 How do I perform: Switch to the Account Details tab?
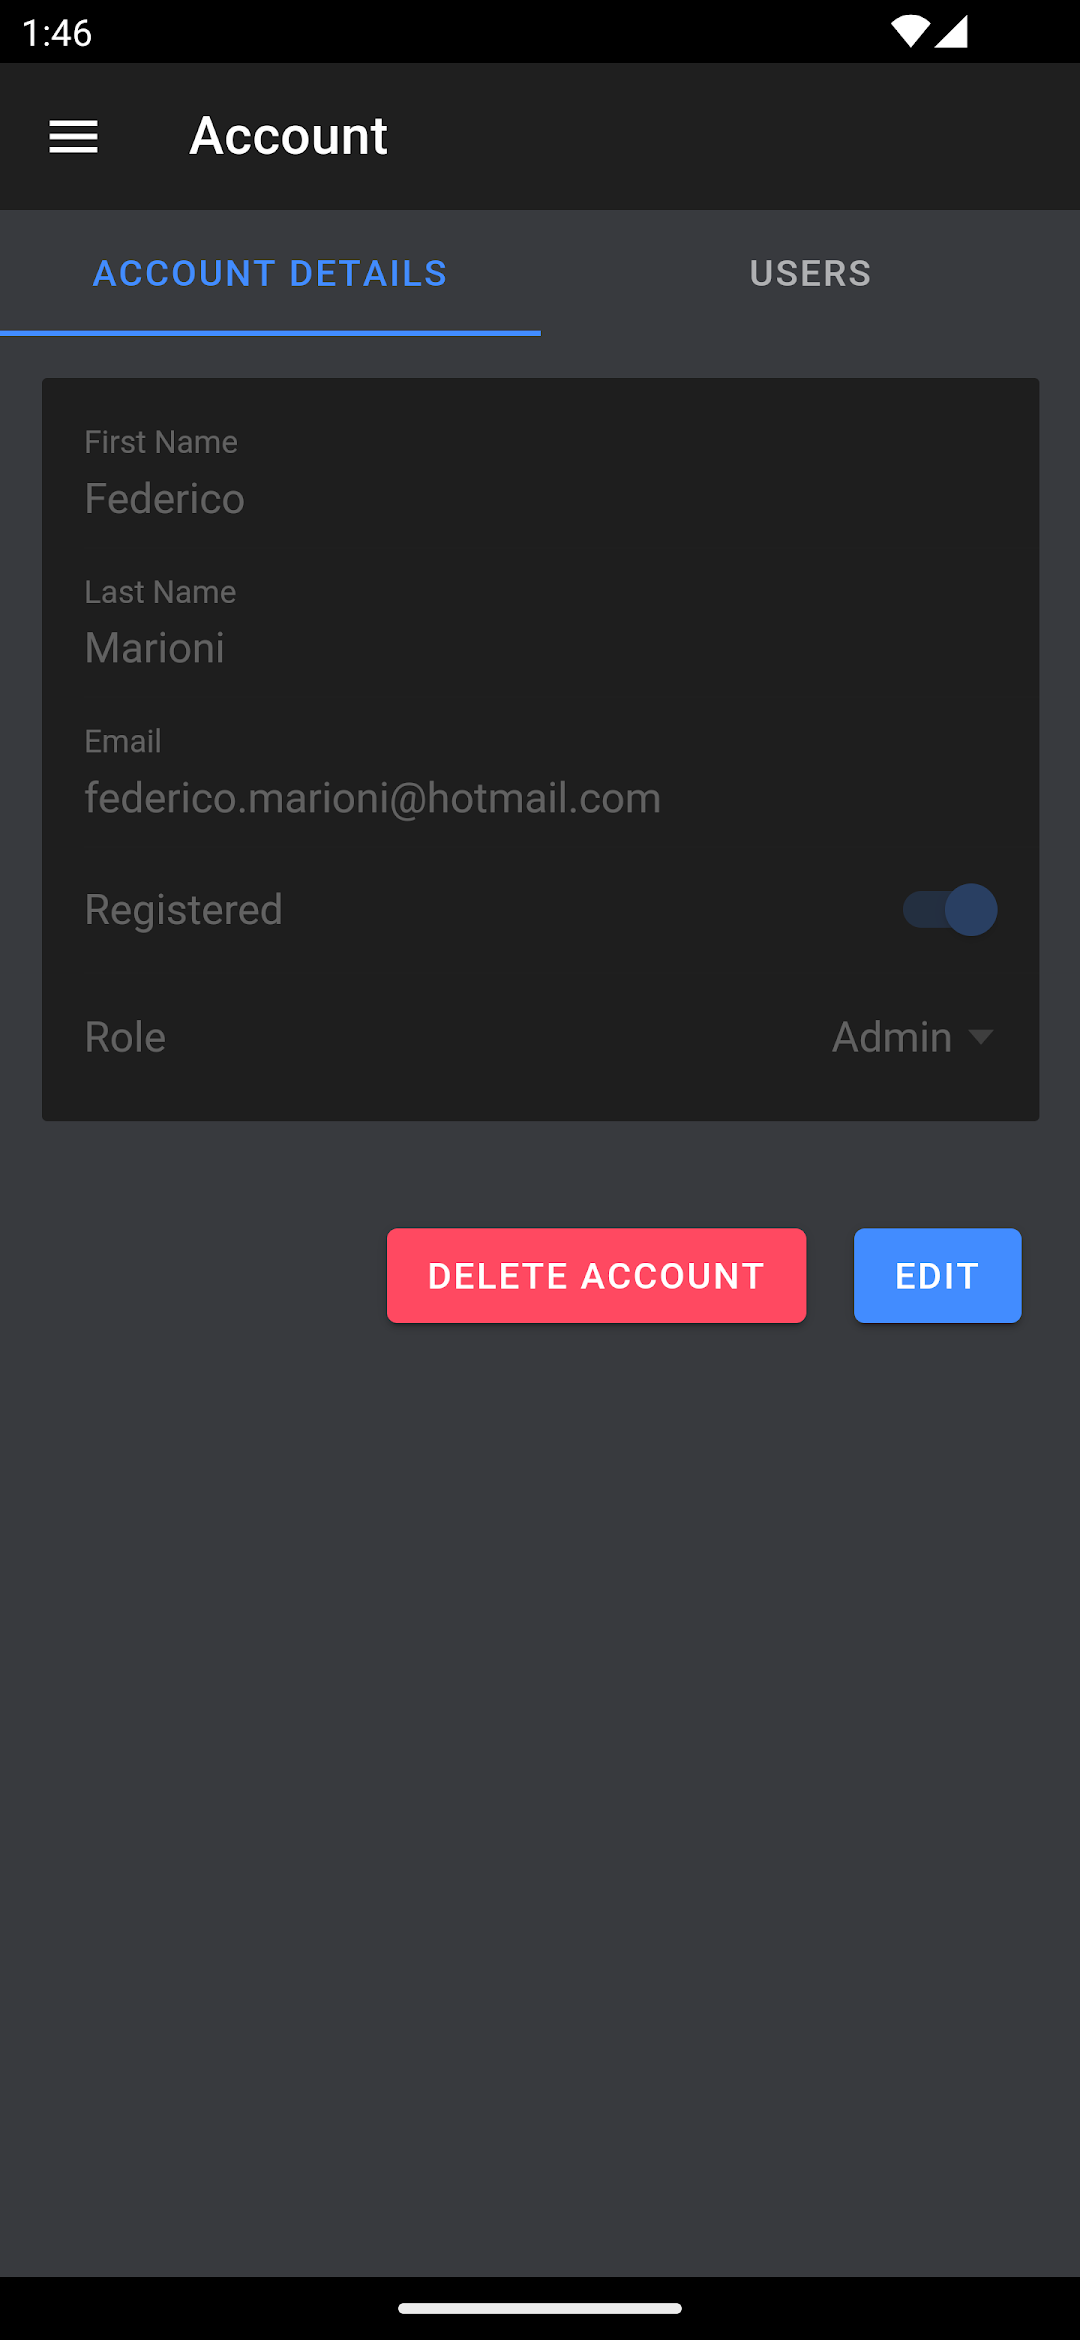click(x=270, y=273)
